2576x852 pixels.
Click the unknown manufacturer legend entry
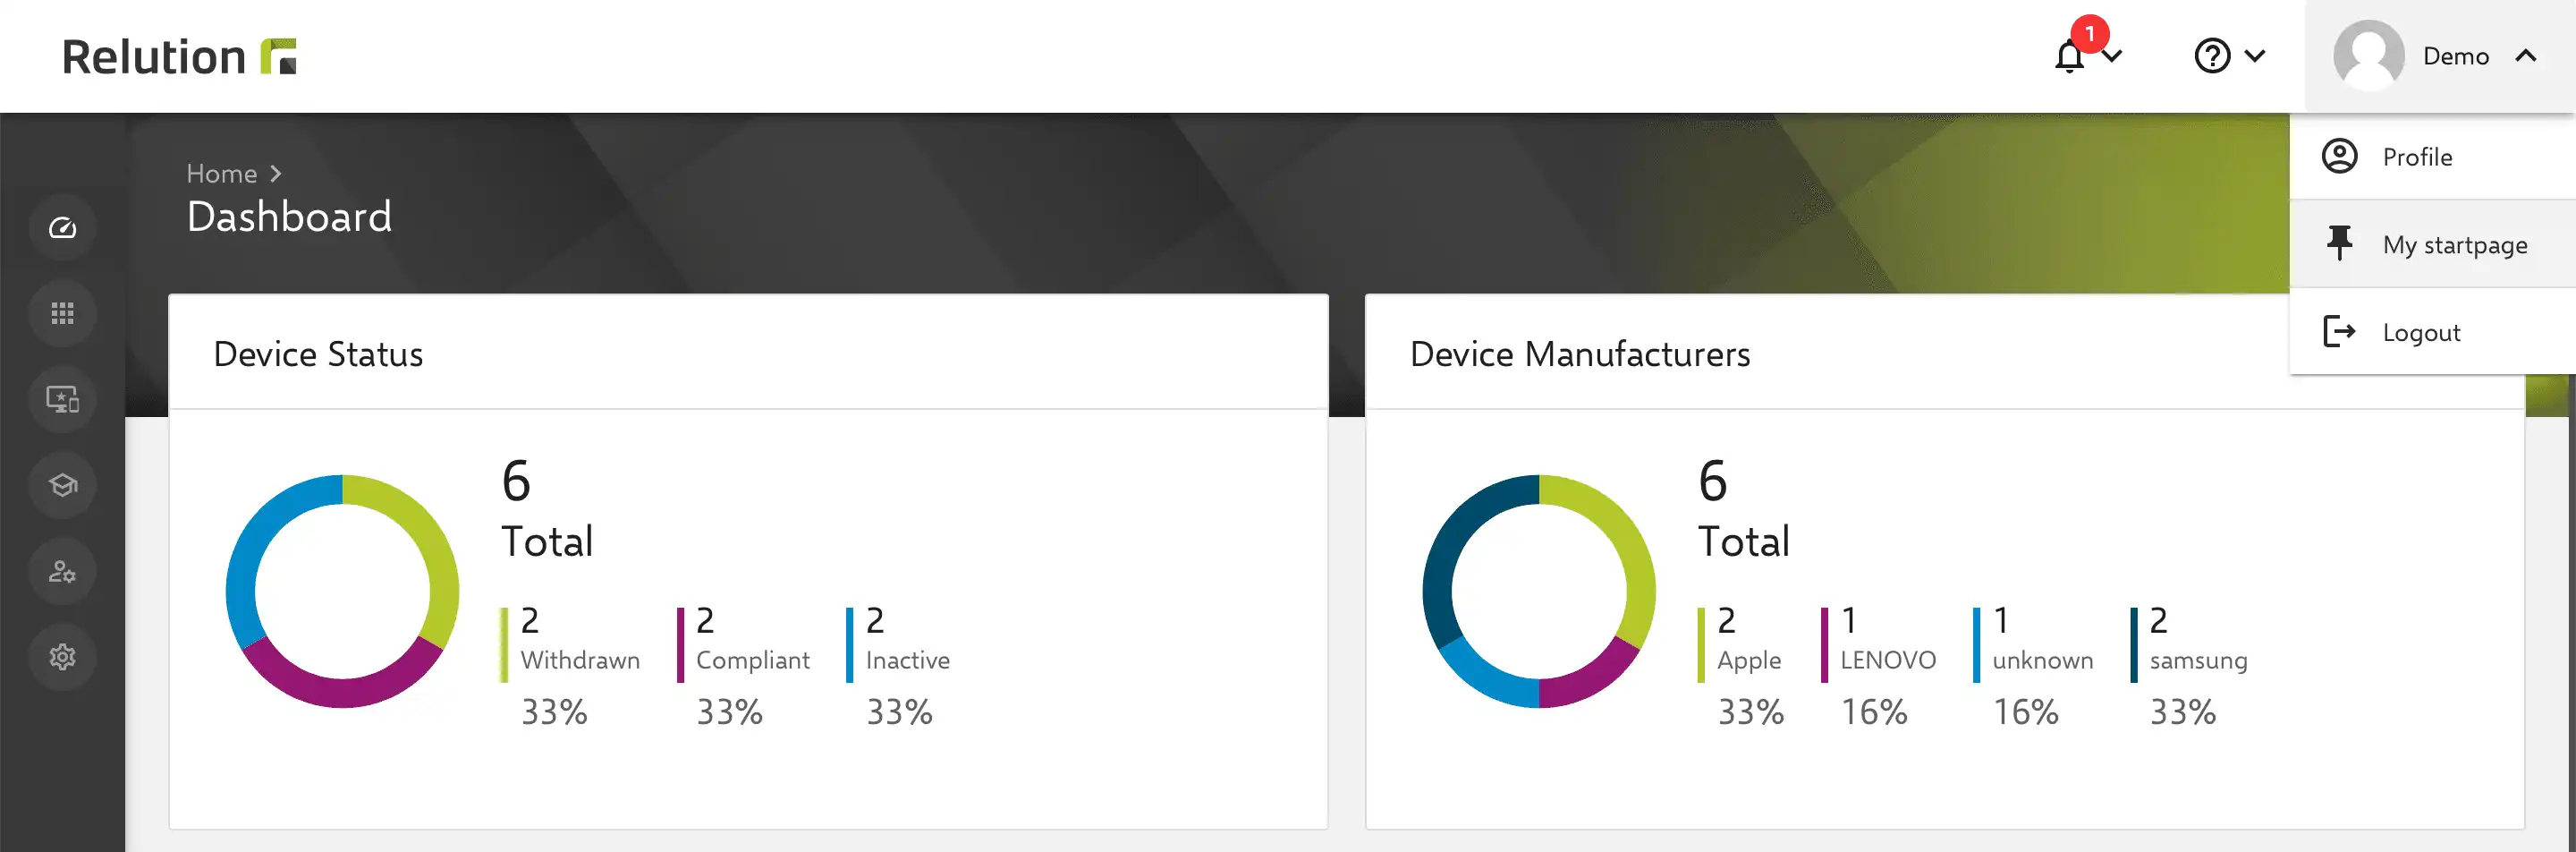(2033, 666)
